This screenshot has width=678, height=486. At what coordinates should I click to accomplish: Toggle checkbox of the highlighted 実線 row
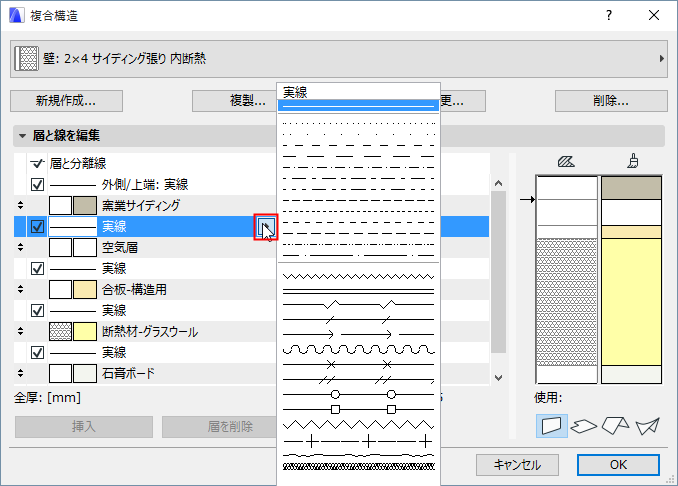tap(38, 227)
